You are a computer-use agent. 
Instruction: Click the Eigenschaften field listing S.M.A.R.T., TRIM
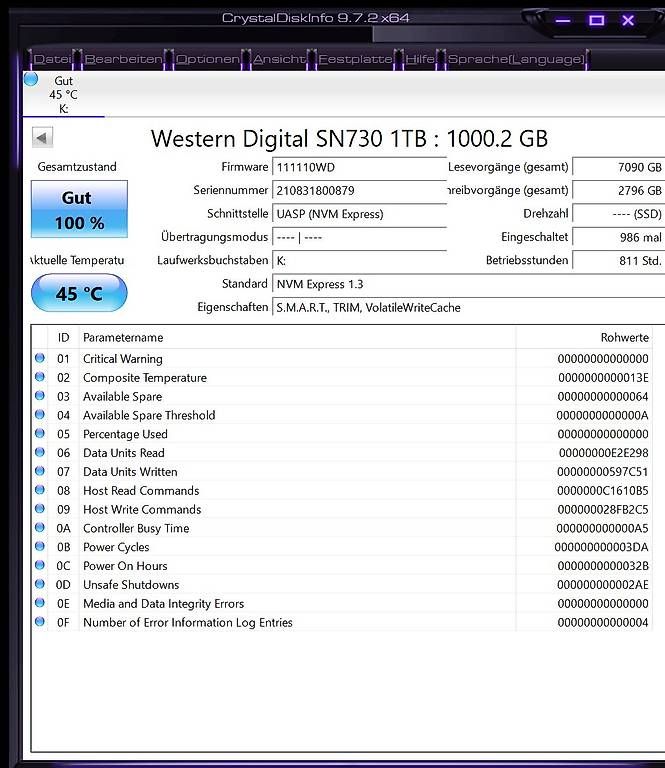[468, 308]
